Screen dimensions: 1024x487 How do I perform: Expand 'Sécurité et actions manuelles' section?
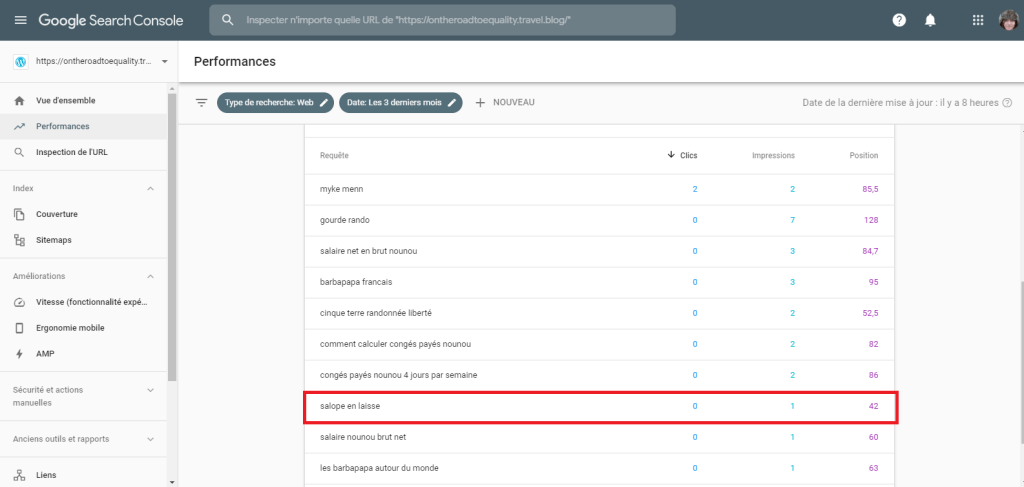click(x=151, y=390)
